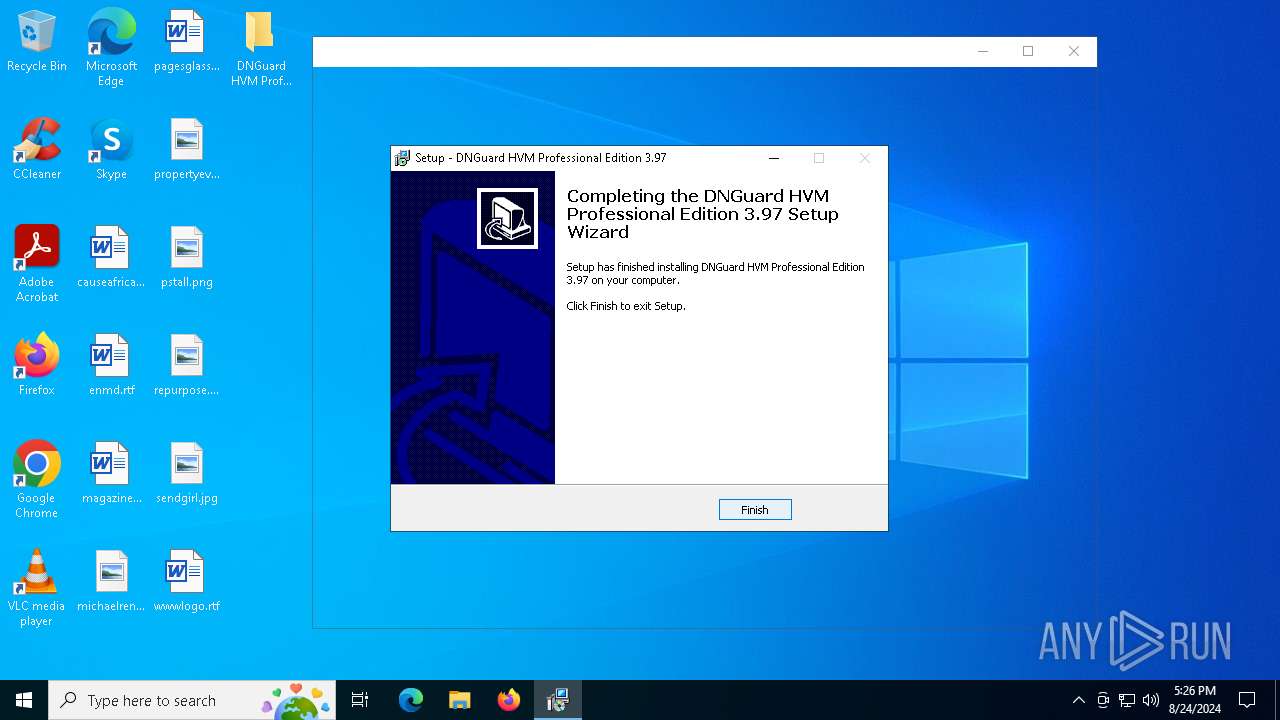The height and width of the screenshot is (720, 1280).
Task: Maximize the blank background window
Action: pos(1028,51)
